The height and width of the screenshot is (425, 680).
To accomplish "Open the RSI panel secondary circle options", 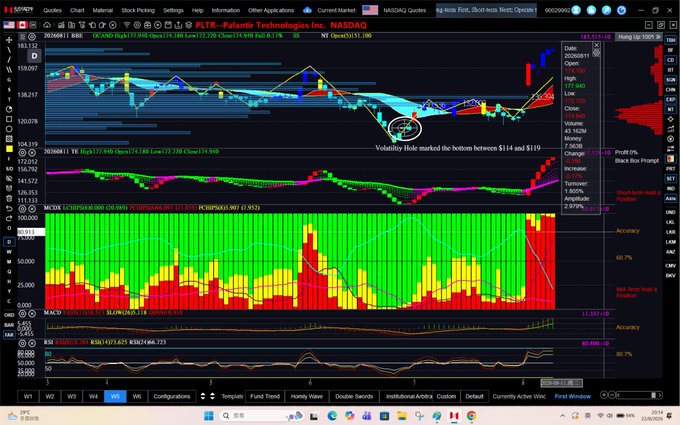I will point(32,343).
